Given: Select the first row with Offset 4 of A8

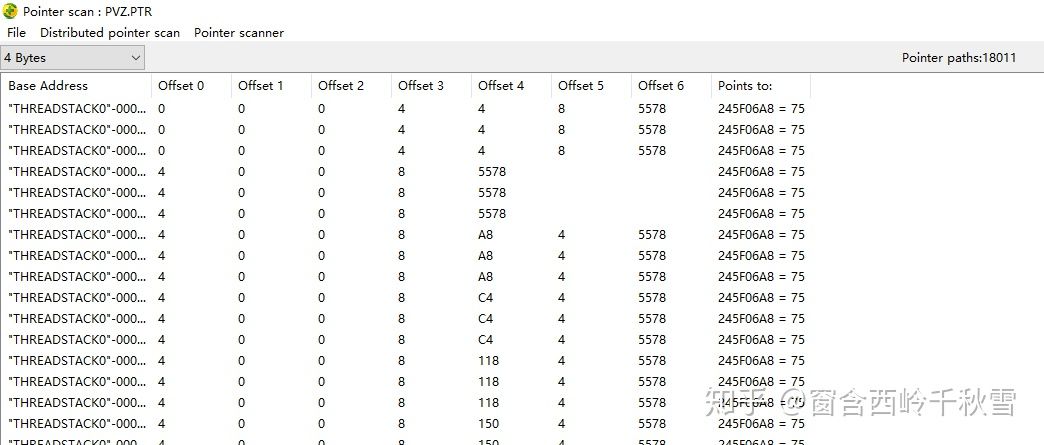Looking at the screenshot, I should click(406, 234).
